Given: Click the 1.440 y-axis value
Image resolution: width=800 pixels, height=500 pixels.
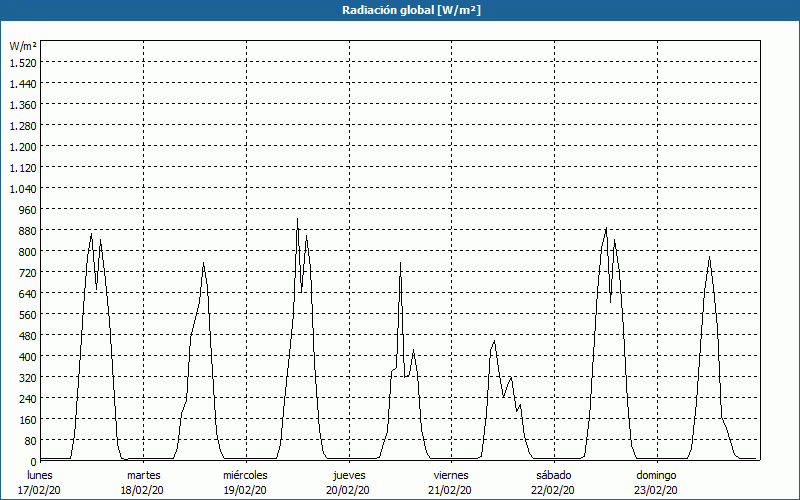Looking at the screenshot, I should 23,84.
